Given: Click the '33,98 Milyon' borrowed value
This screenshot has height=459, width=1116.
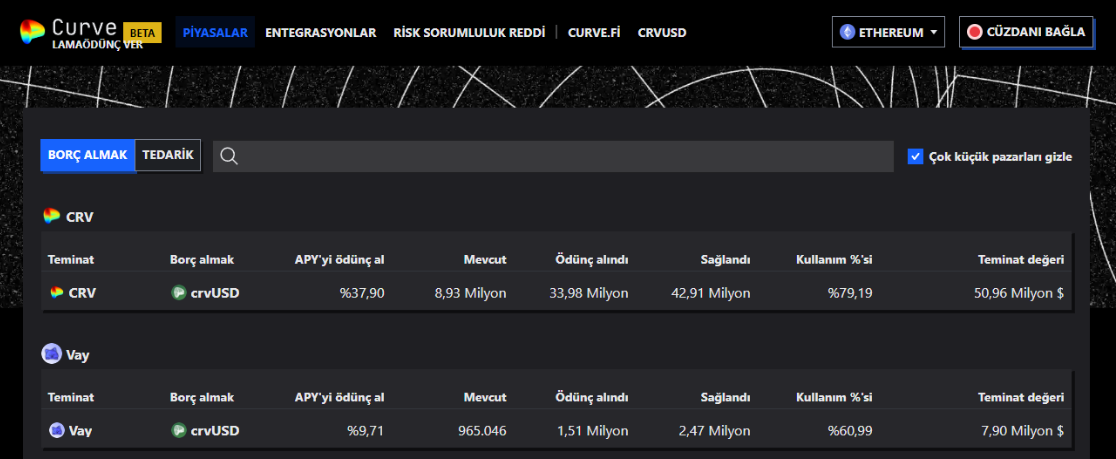Looking at the screenshot, I should point(589,292).
